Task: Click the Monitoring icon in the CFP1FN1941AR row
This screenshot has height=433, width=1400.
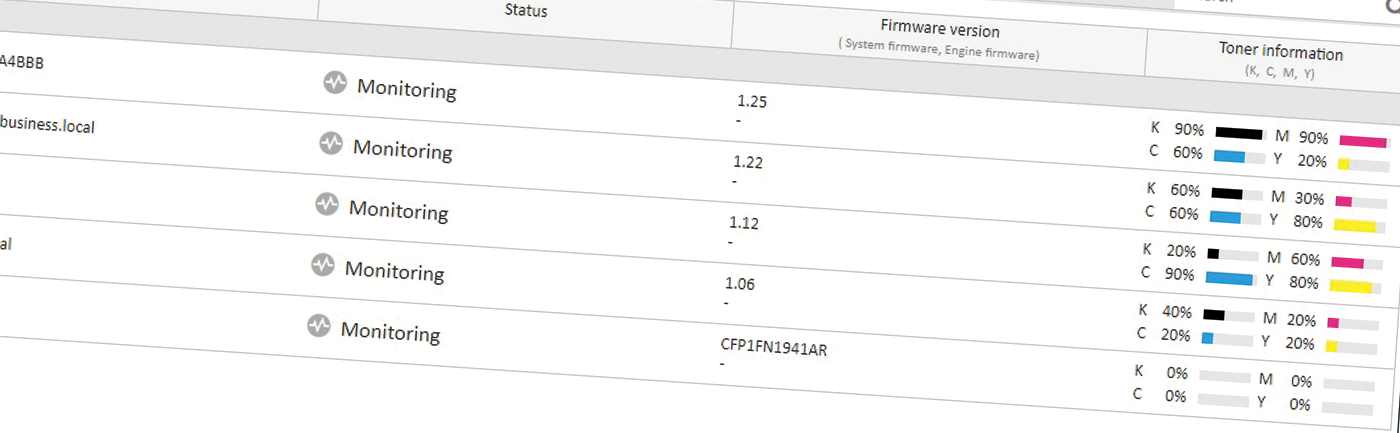Action: point(318,325)
